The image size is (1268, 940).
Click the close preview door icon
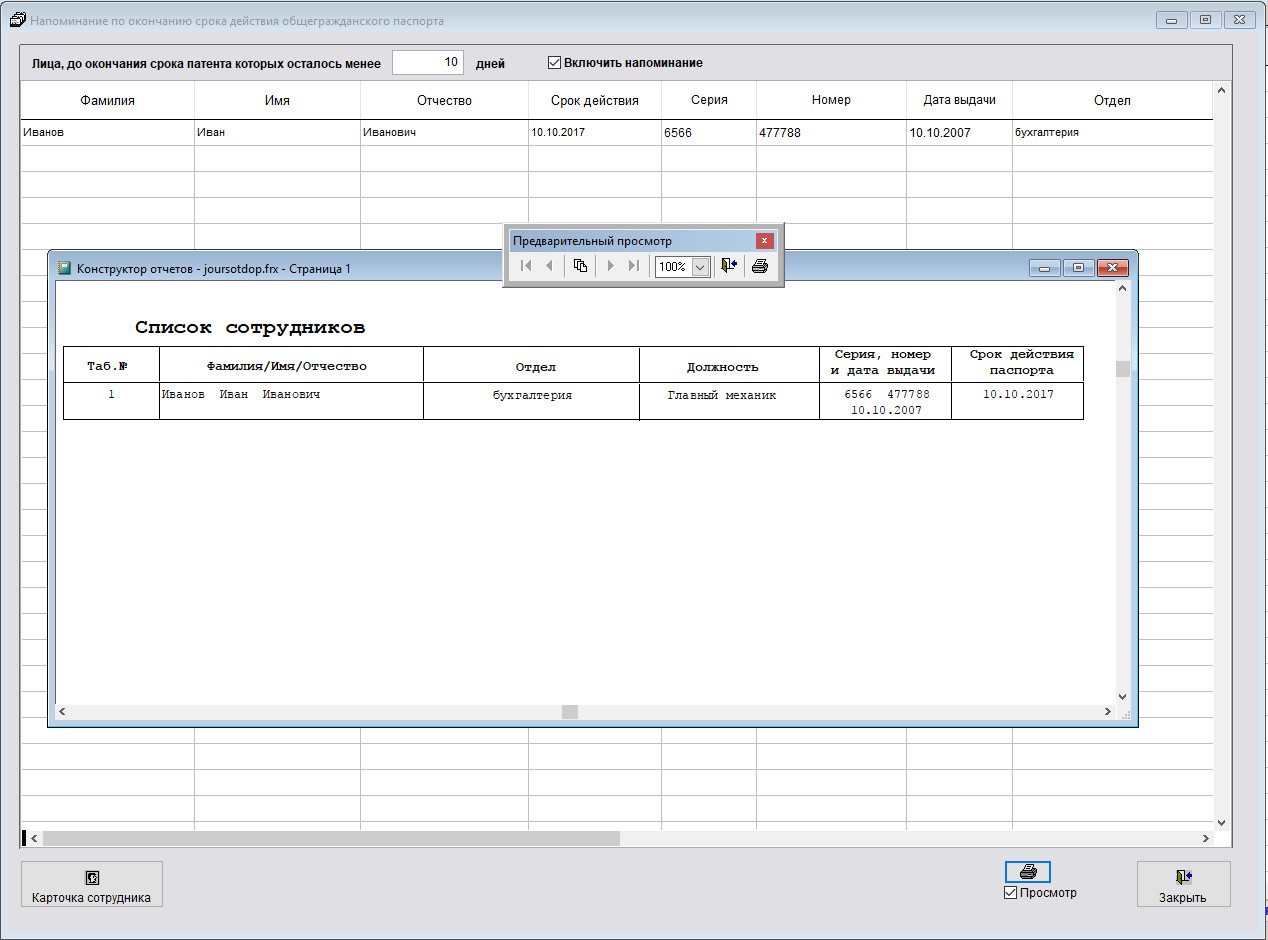729,266
